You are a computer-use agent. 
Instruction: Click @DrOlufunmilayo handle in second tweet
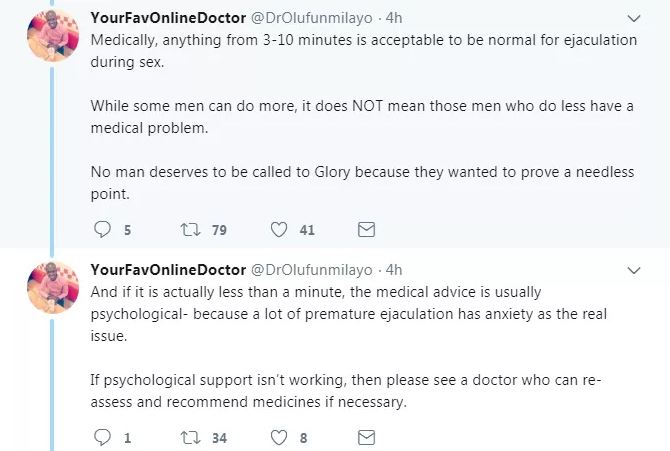click(x=310, y=270)
